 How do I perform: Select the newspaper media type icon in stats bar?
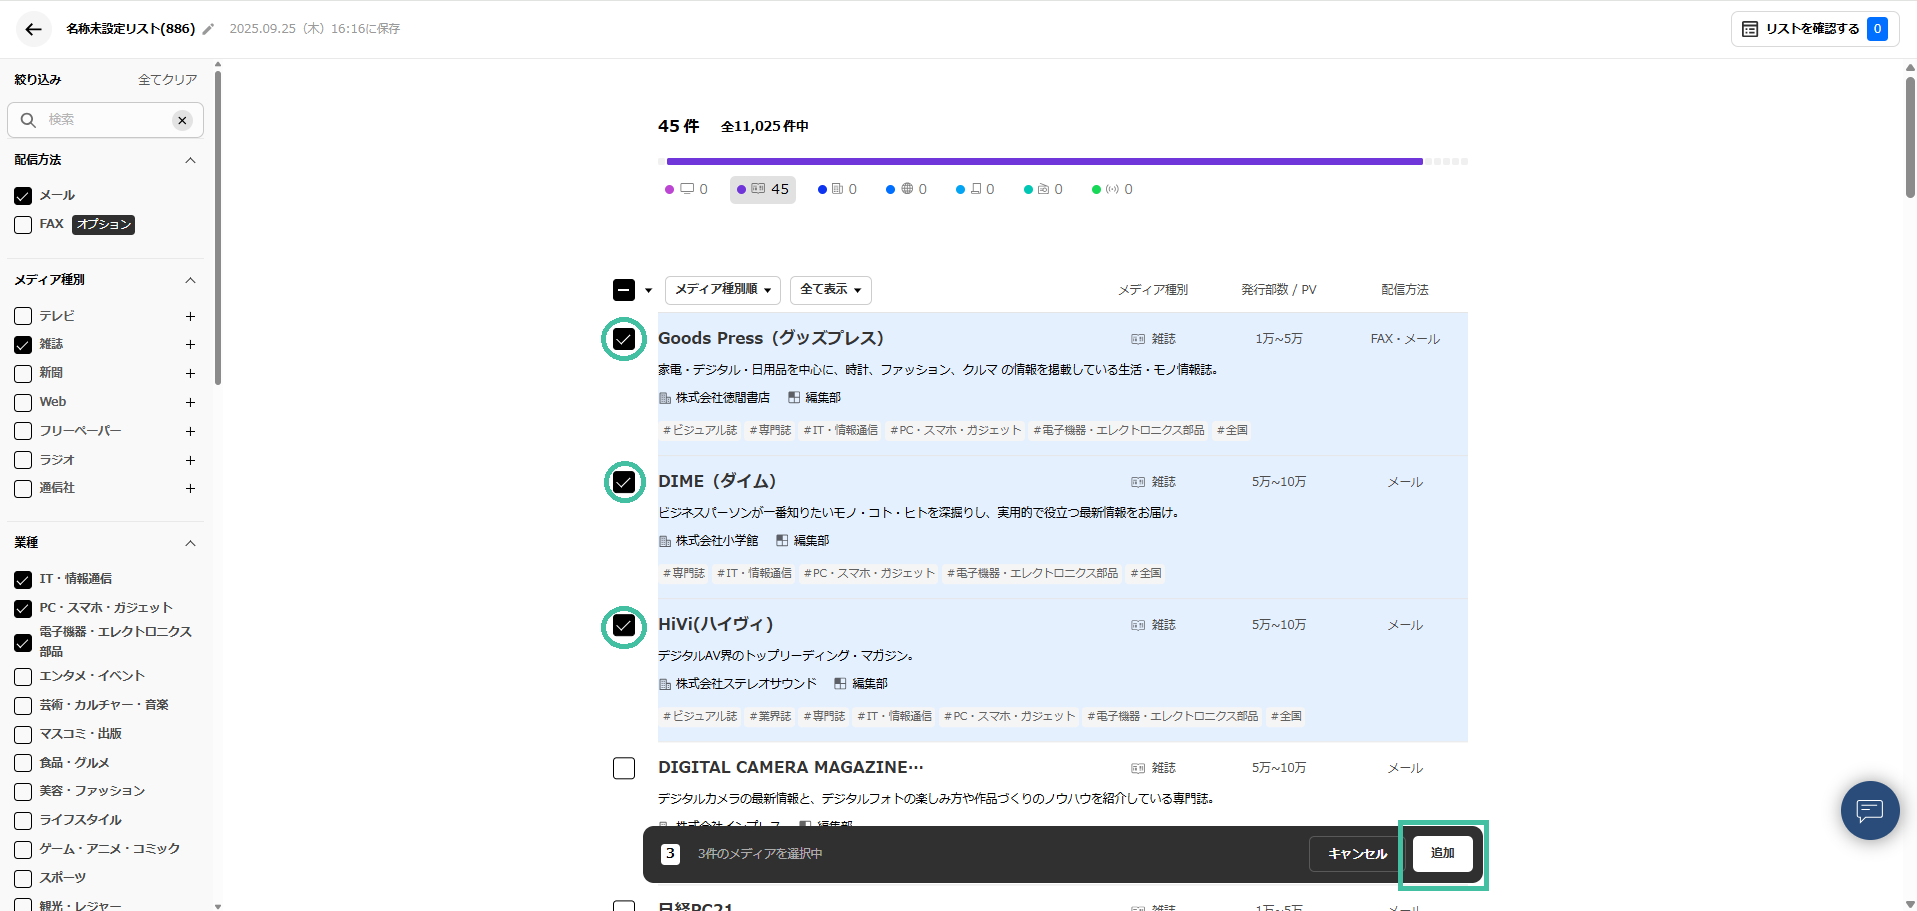pyautogui.click(x=837, y=188)
